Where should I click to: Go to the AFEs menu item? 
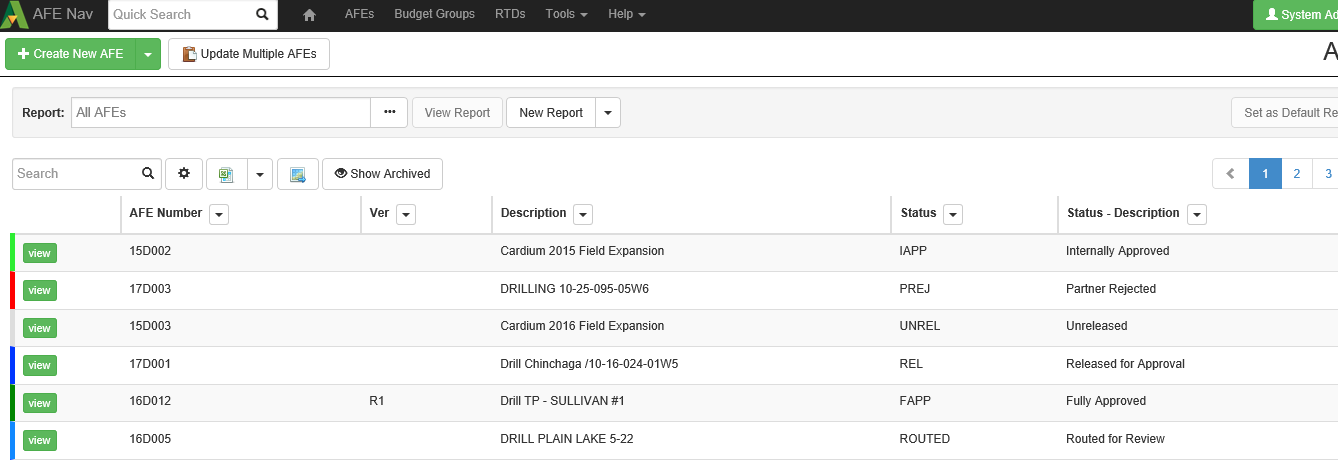point(359,15)
